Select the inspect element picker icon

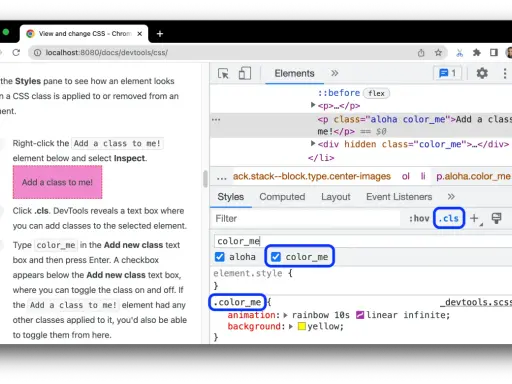223,73
